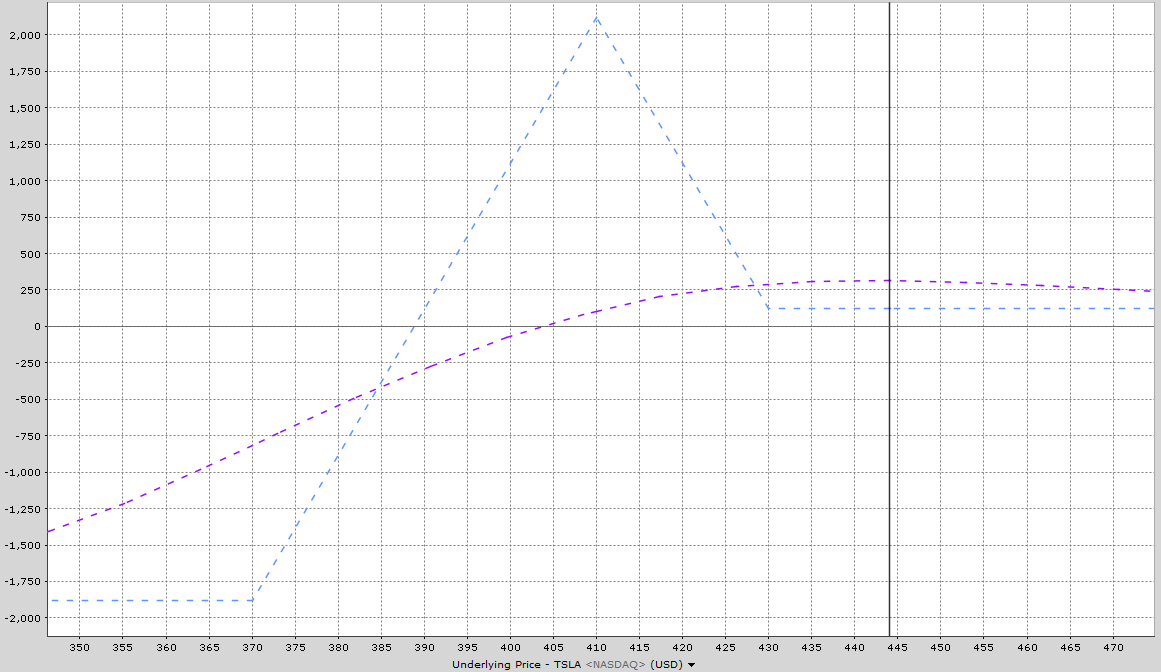Click the -1,750 y-axis value label
The height and width of the screenshot is (672, 1161).
(24, 582)
